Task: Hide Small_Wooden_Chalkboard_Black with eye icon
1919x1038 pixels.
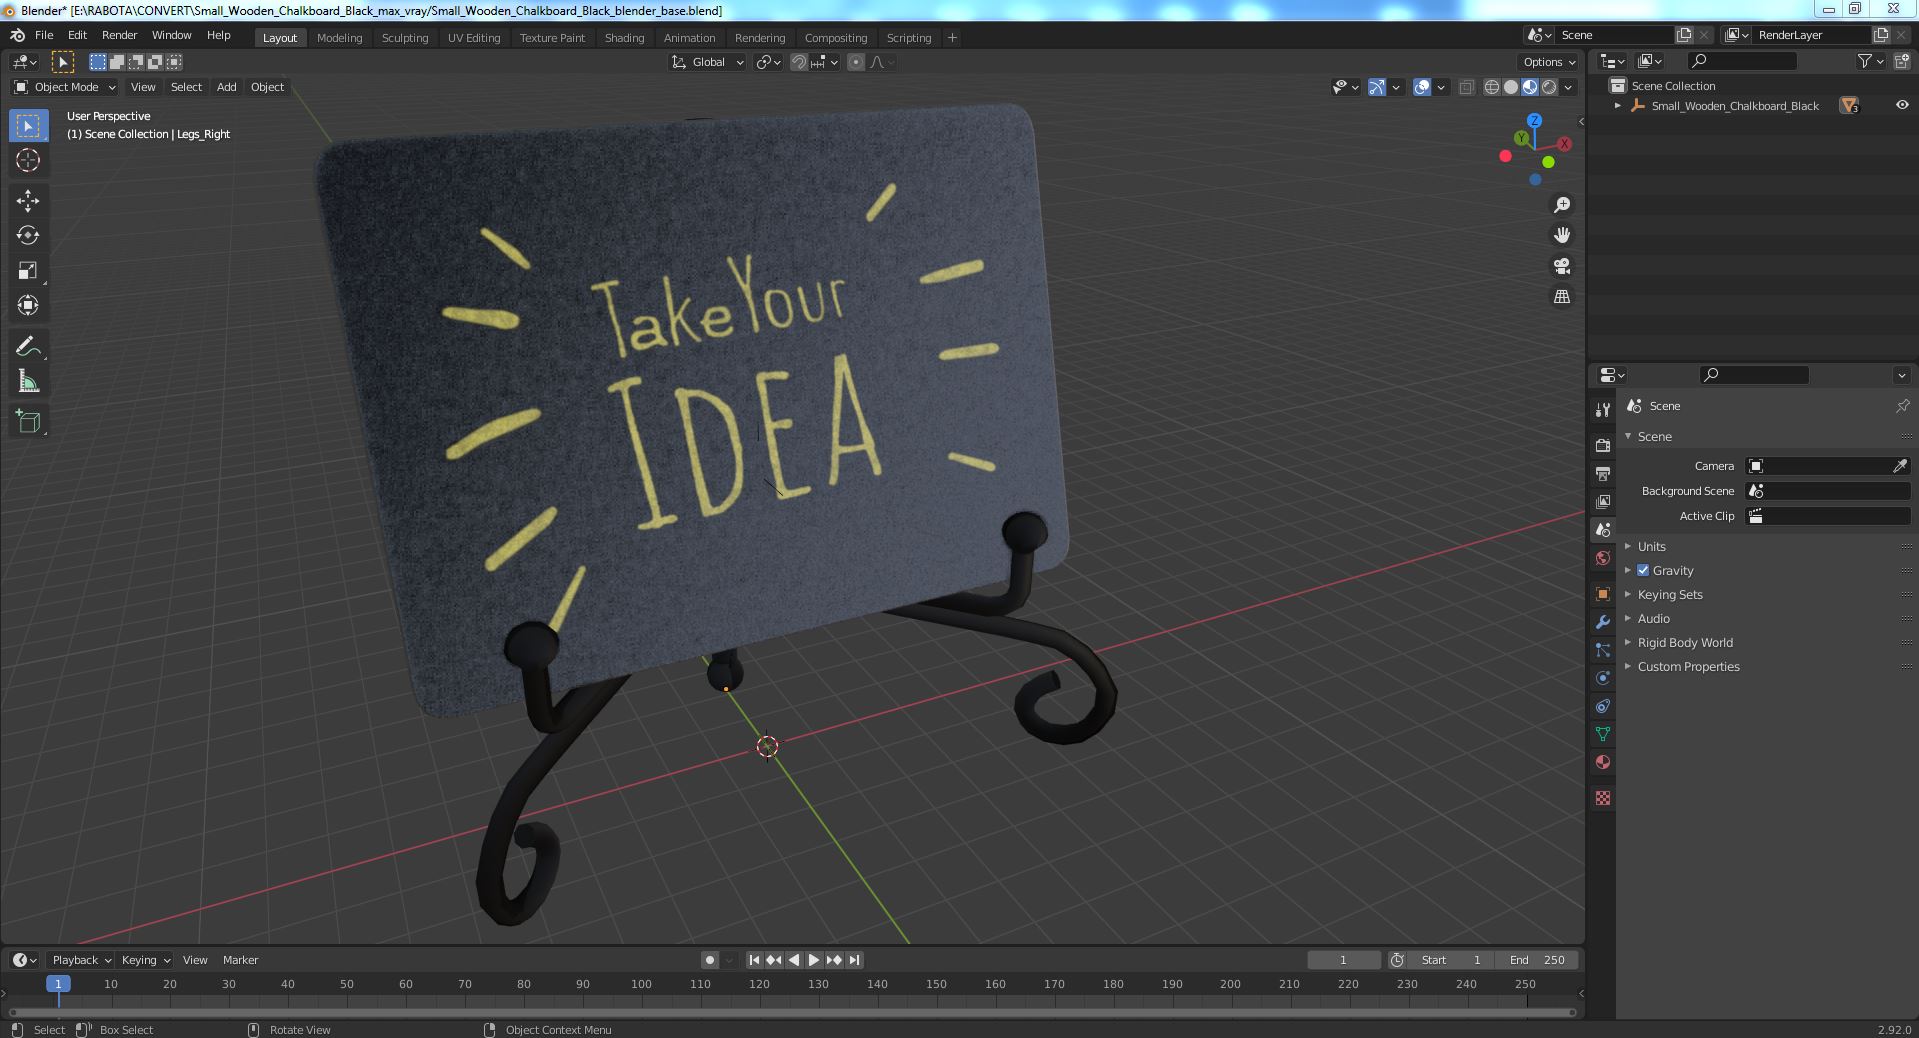Action: tap(1902, 105)
